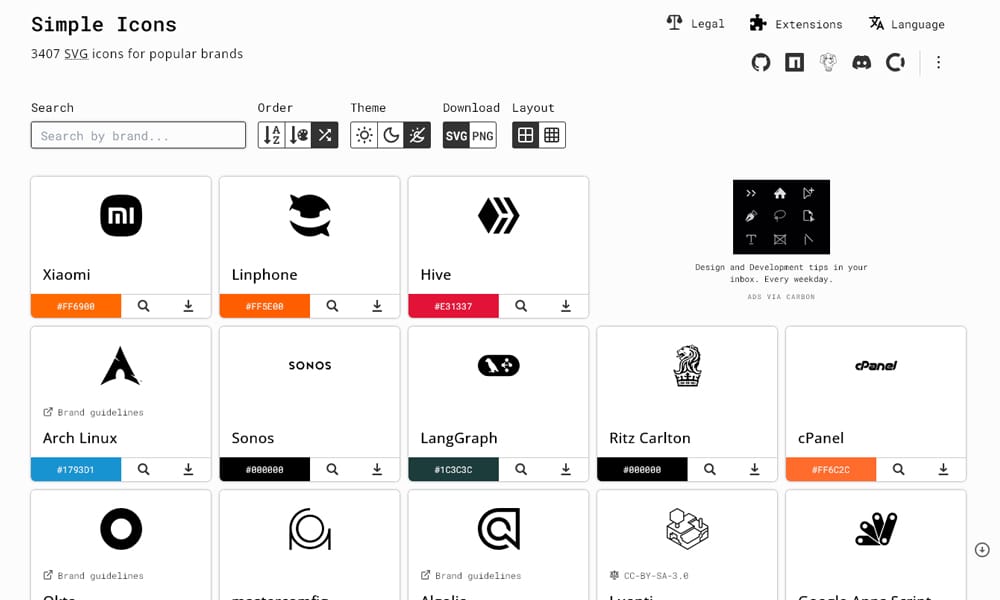Preview the Hive icon with magnifier
This screenshot has height=600, width=1000.
(521, 306)
